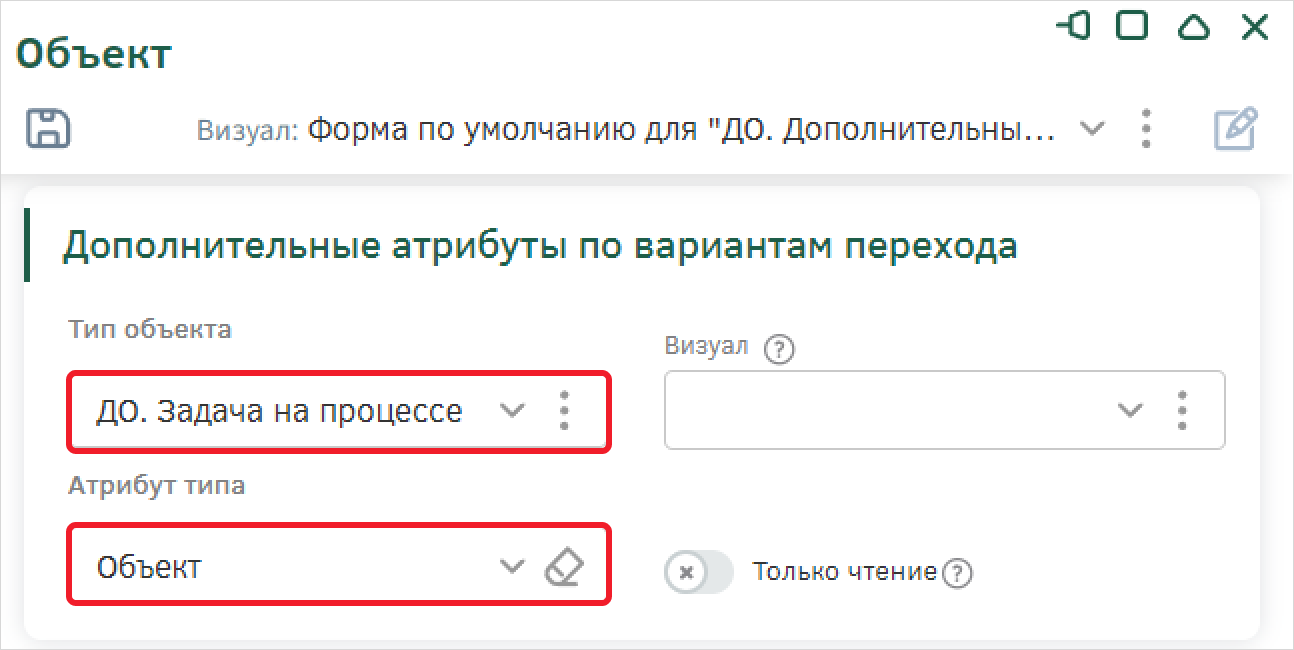Open three-dot menu in empty Визуал field
1294x650 pixels.
pyautogui.click(x=1182, y=410)
